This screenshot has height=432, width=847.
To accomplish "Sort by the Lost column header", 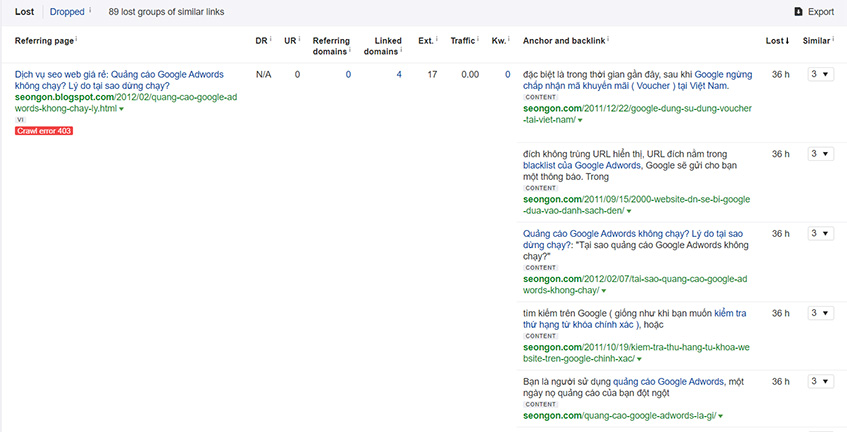I will coord(777,40).
